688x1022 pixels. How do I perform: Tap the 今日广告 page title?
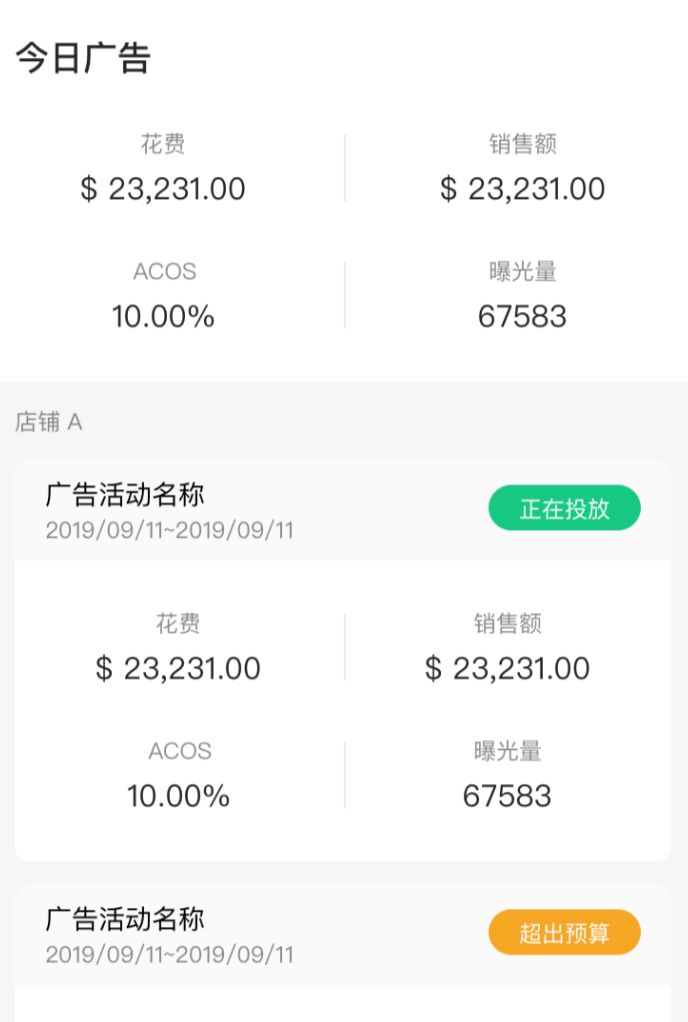coord(83,57)
